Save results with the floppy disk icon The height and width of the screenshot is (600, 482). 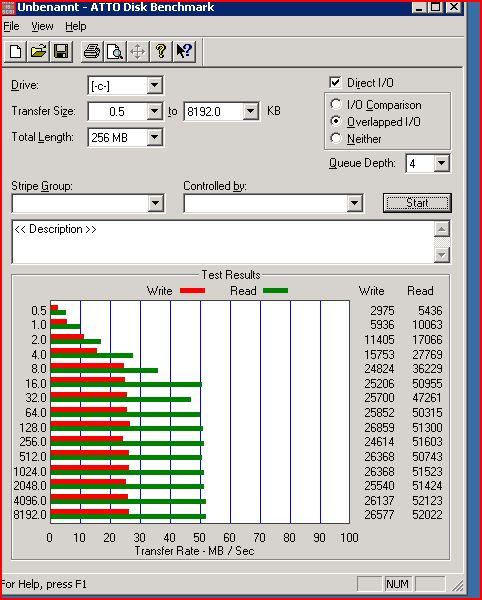pos(61,51)
